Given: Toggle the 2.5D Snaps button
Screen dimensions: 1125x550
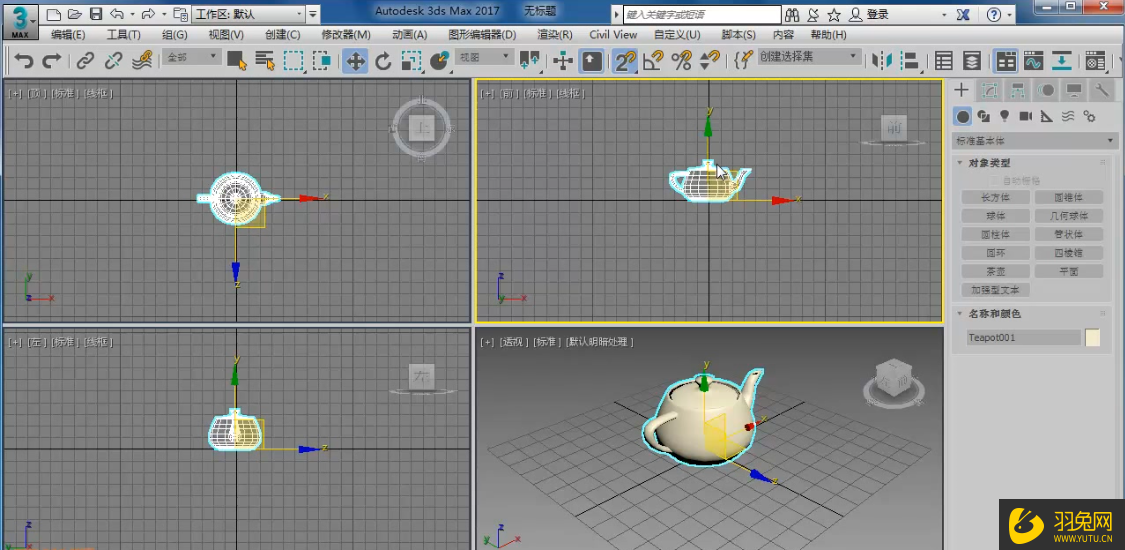Looking at the screenshot, I should coord(625,61).
